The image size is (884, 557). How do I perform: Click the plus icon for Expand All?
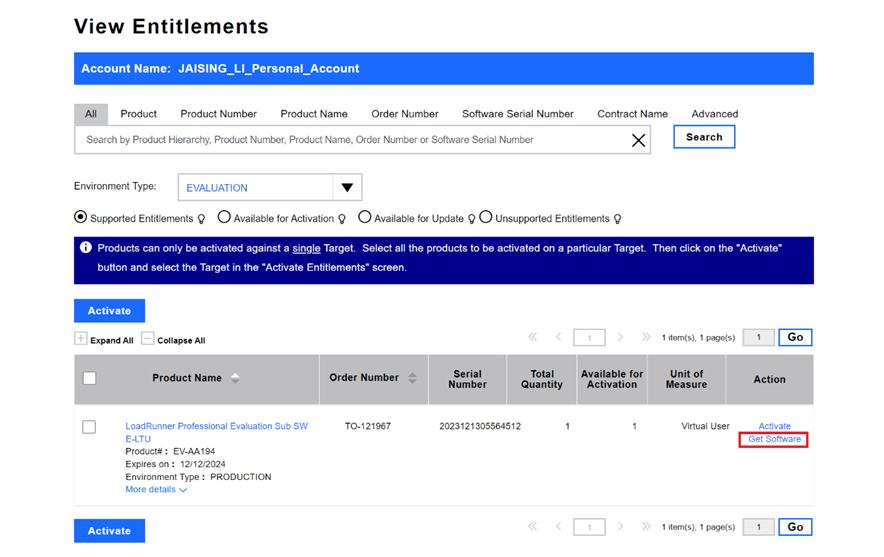click(81, 339)
